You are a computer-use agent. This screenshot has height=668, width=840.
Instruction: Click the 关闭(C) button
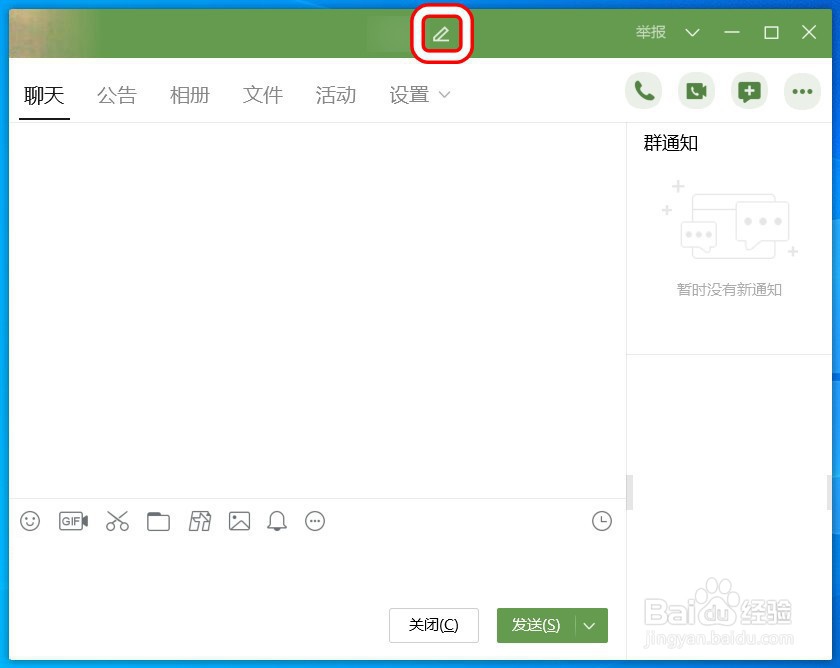(433, 625)
